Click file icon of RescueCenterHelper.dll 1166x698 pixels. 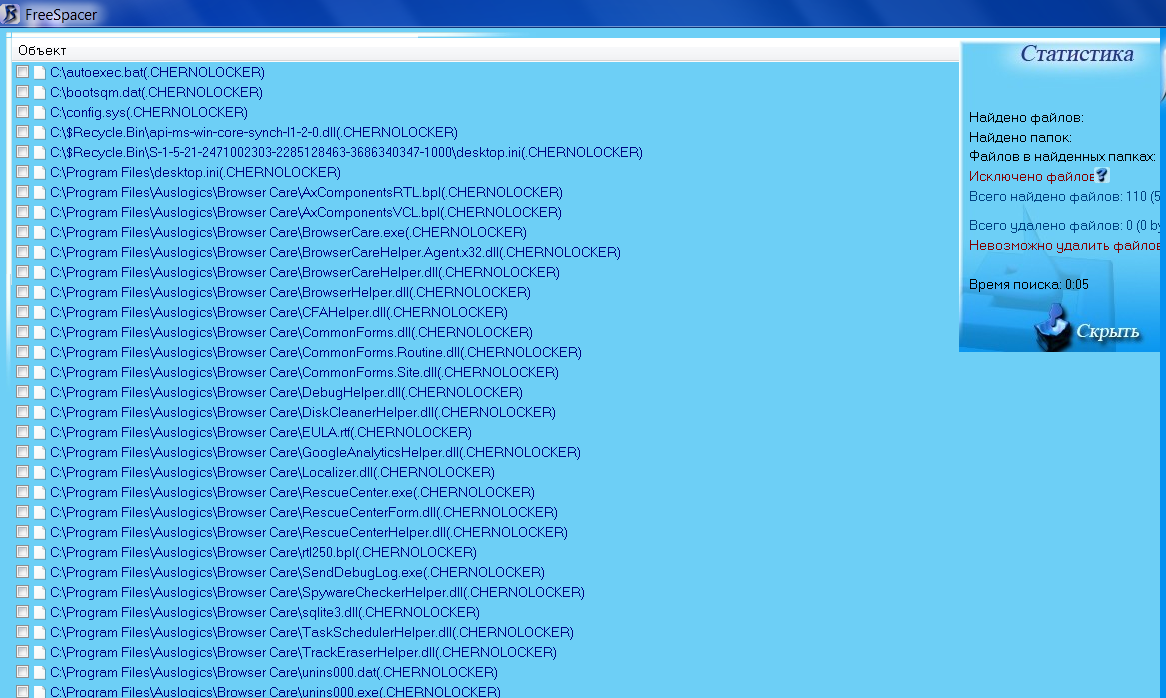tap(39, 533)
